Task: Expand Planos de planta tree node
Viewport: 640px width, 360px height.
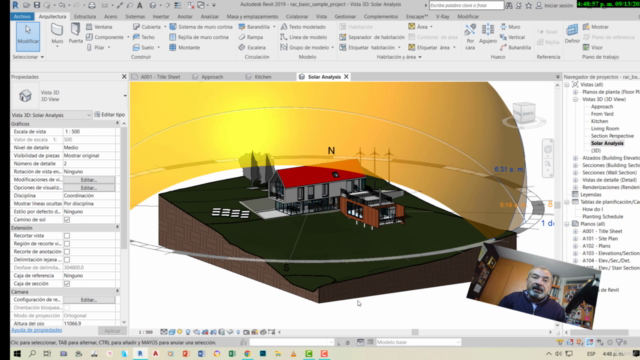Action: tap(575, 92)
